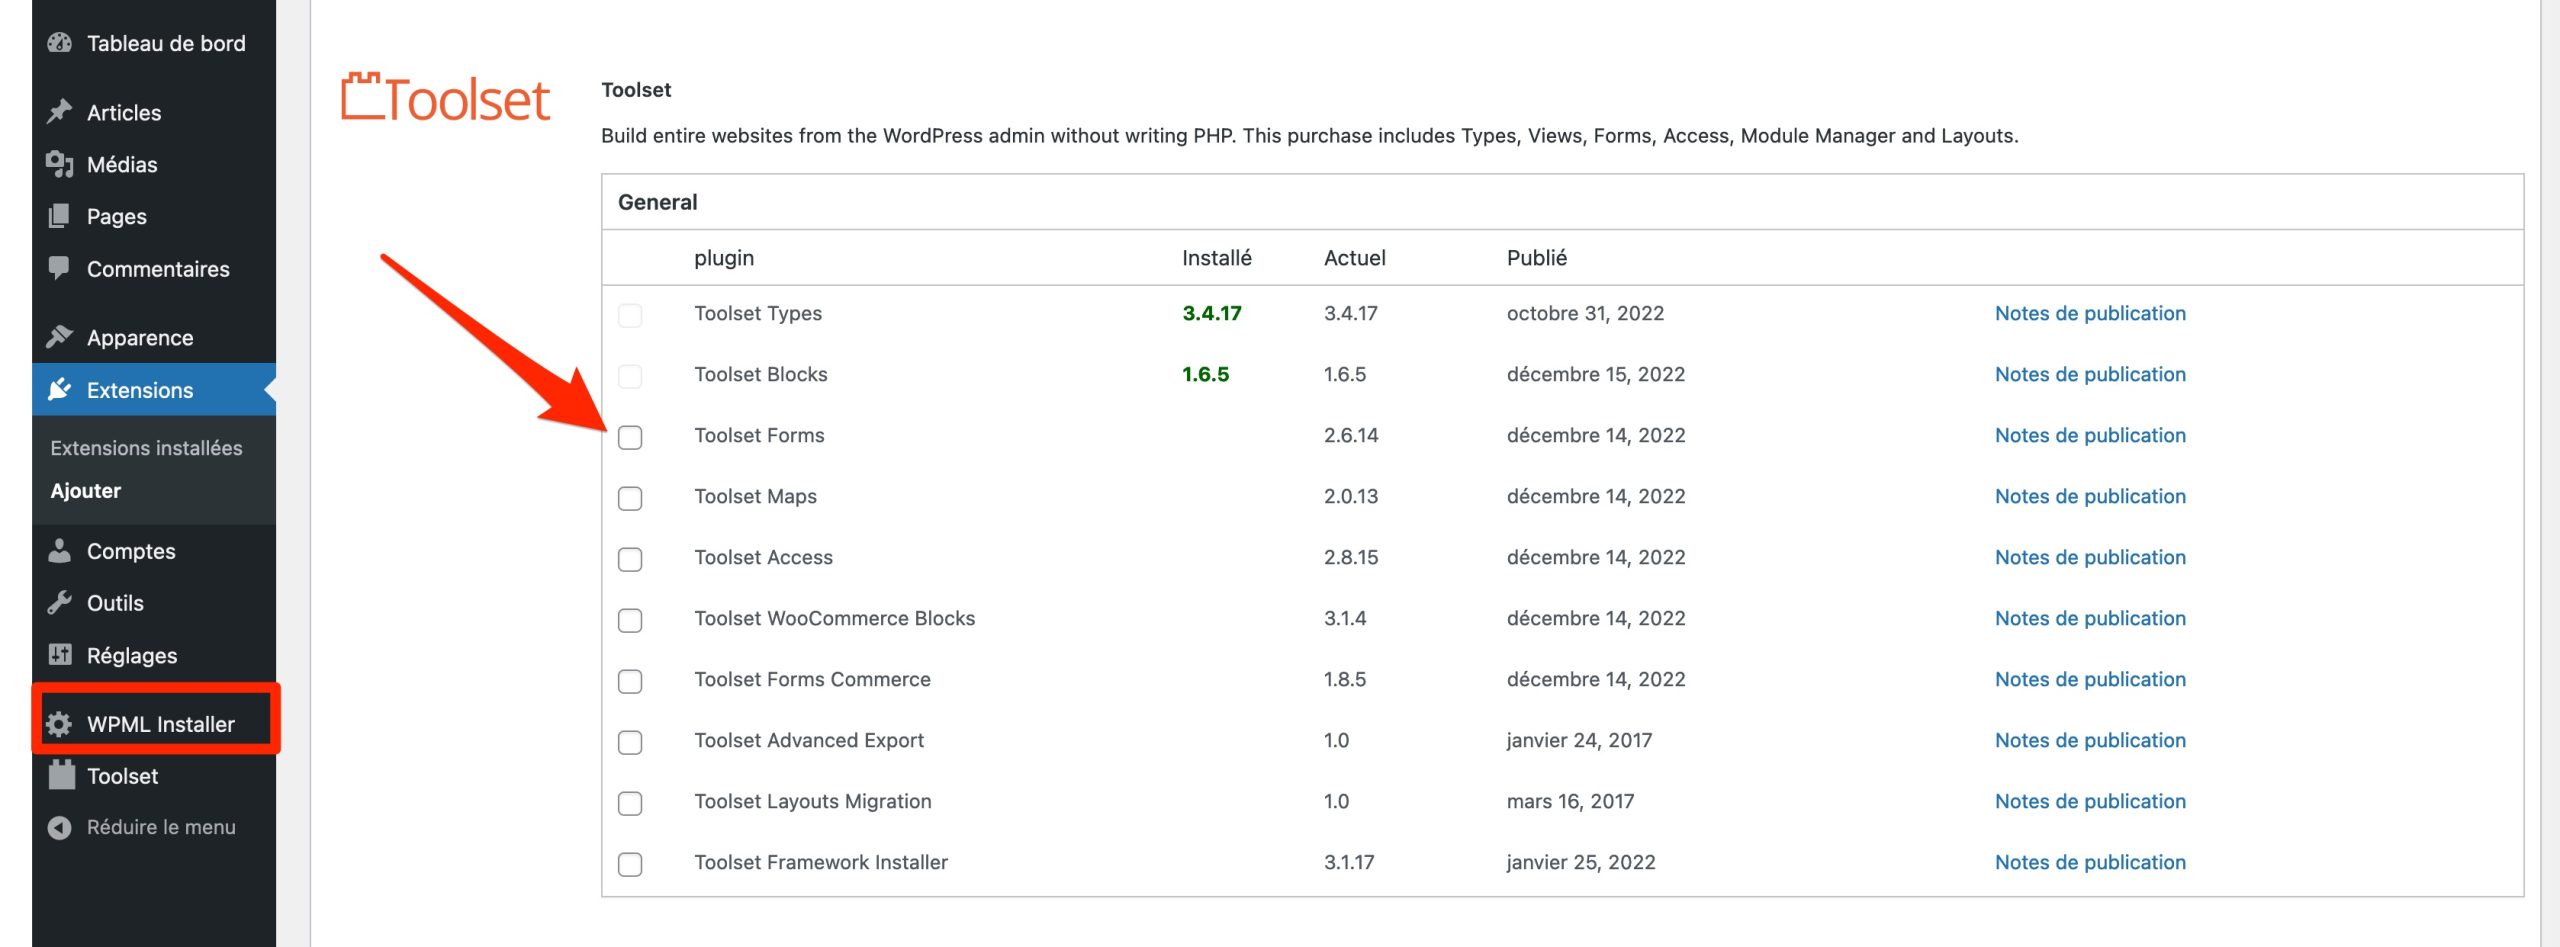Click the Toolset Types plugin name
The height and width of the screenshot is (947, 2560).
(758, 313)
